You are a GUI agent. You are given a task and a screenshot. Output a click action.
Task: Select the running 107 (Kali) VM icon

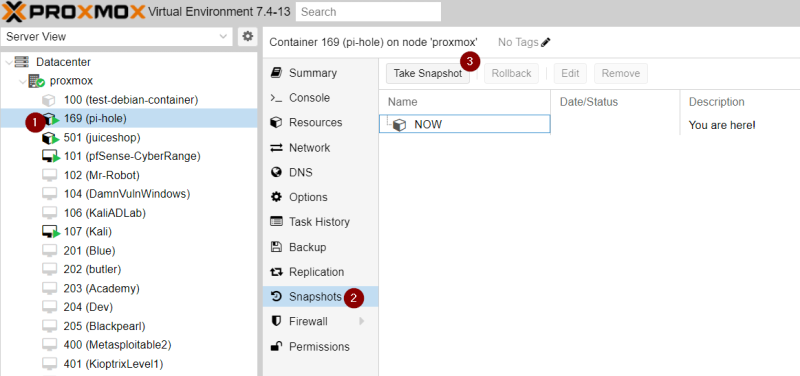pos(51,232)
